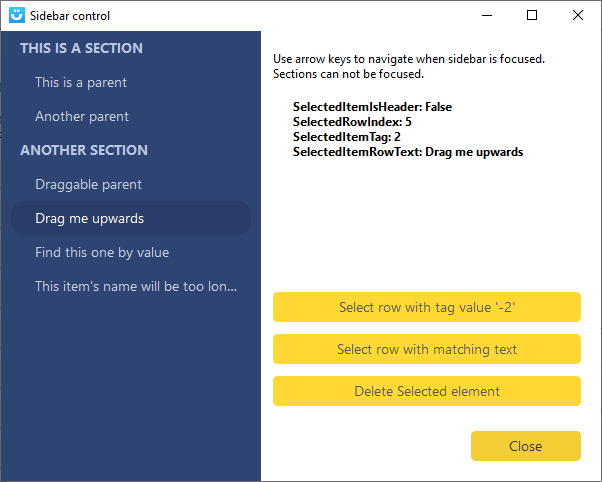Choose the 'Draggable parent' sidebar row
Image resolution: width=602 pixels, height=482 pixels.
pyautogui.click(x=88, y=184)
